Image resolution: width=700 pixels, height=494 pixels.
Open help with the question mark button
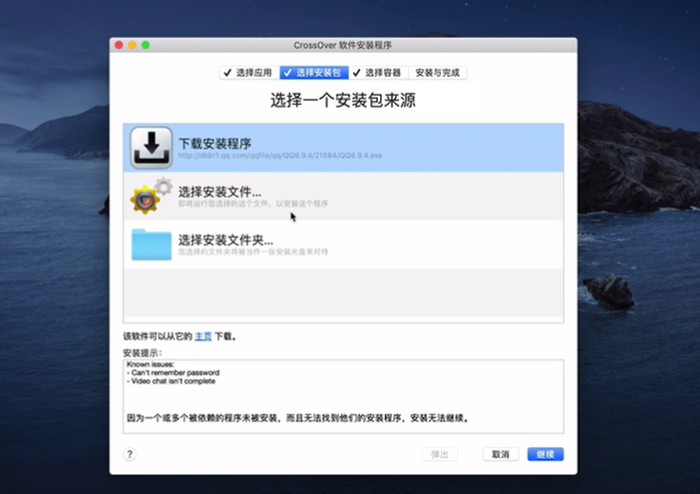129,454
